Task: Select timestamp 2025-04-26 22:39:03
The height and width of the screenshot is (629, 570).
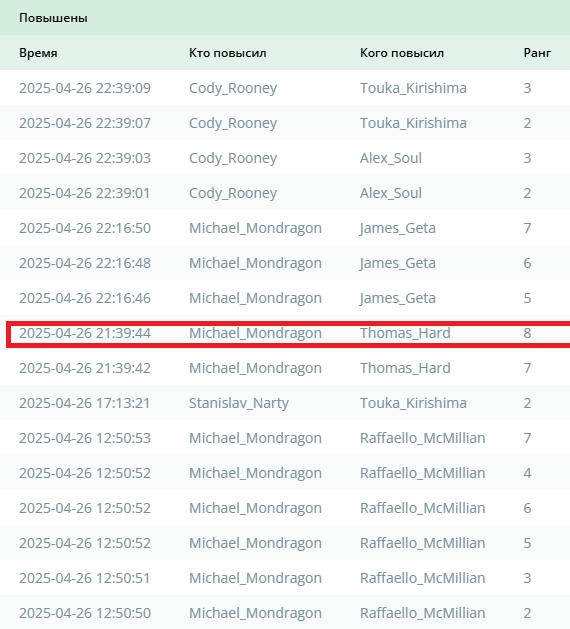Action: [x=85, y=158]
